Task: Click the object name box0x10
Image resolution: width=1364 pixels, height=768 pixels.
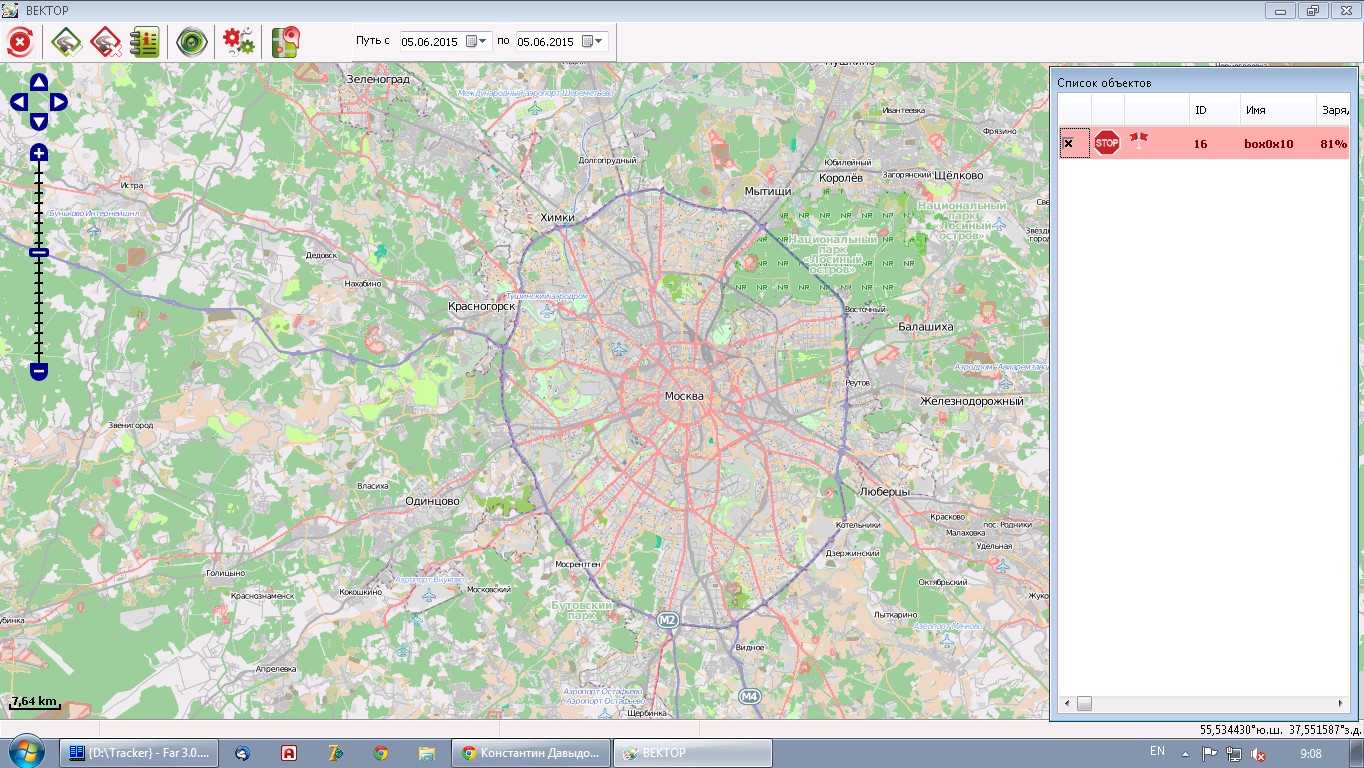Action: [x=1269, y=144]
